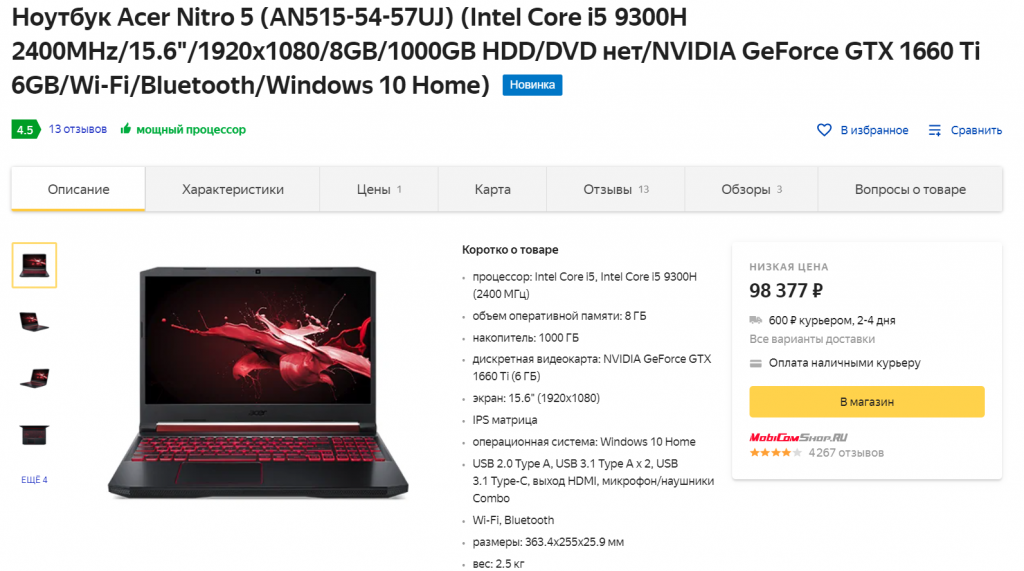The width and height of the screenshot is (1024, 571).
Task: Open Все варианты доставки link
Action: coord(812,339)
